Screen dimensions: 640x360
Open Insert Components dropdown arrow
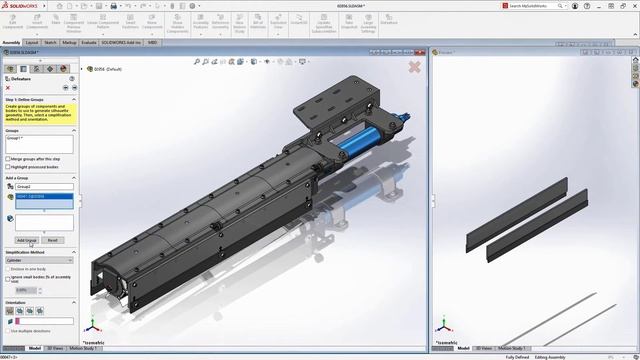click(x=37, y=34)
